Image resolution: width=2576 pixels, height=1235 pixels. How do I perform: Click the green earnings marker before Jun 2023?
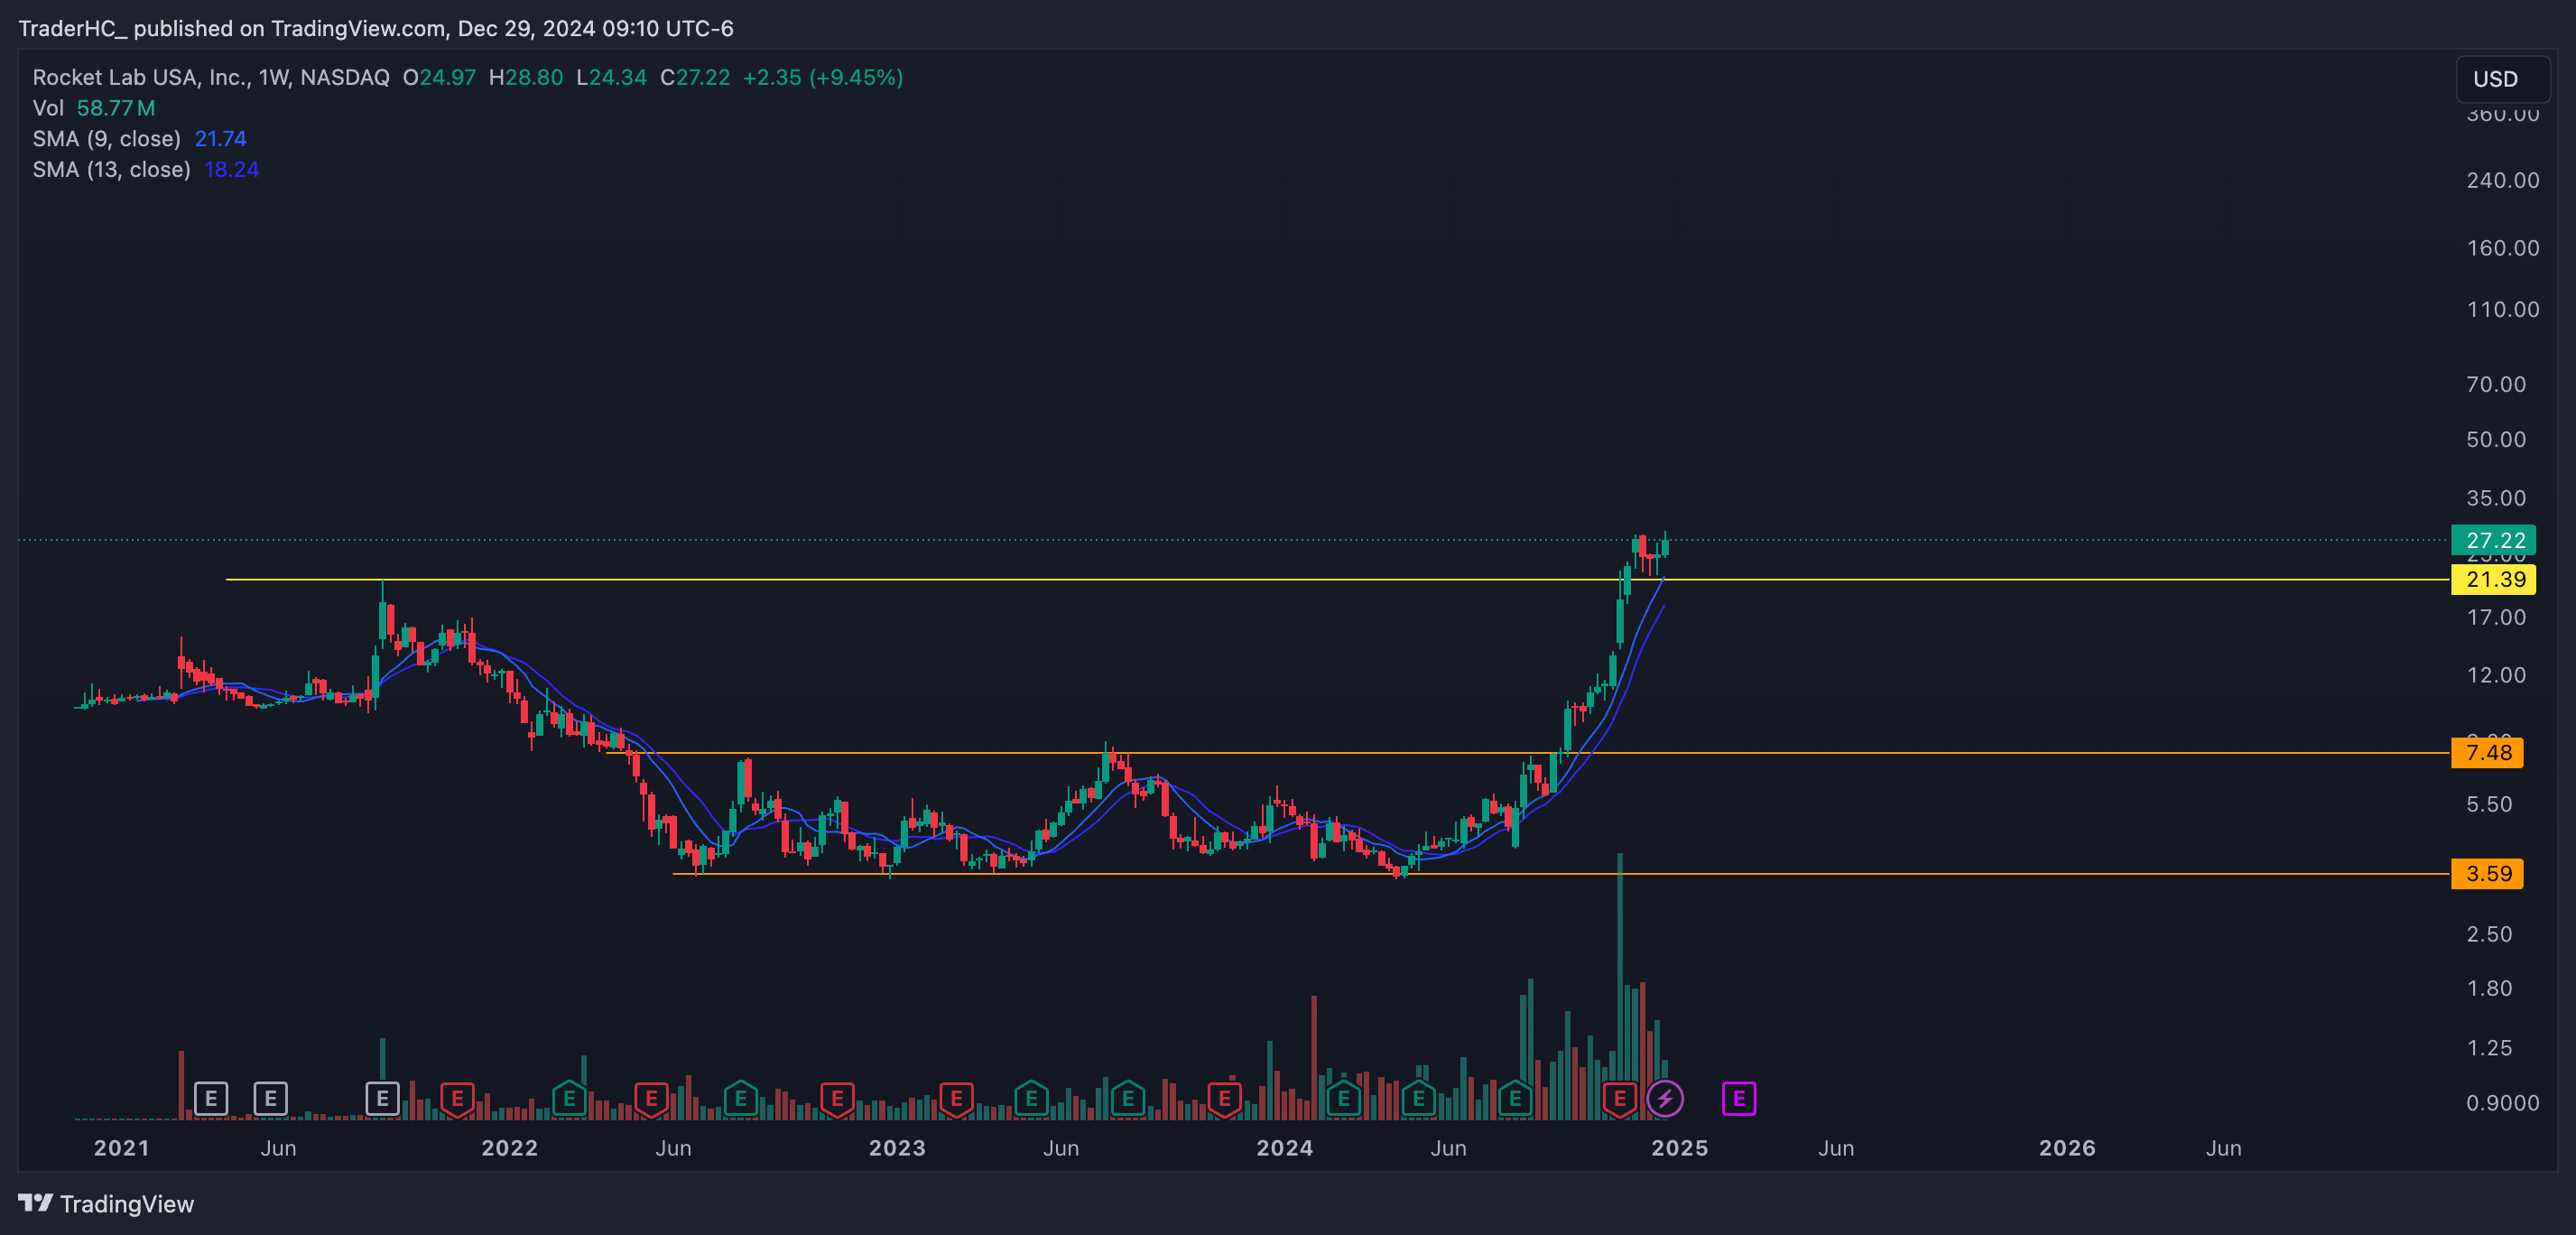(1031, 1099)
